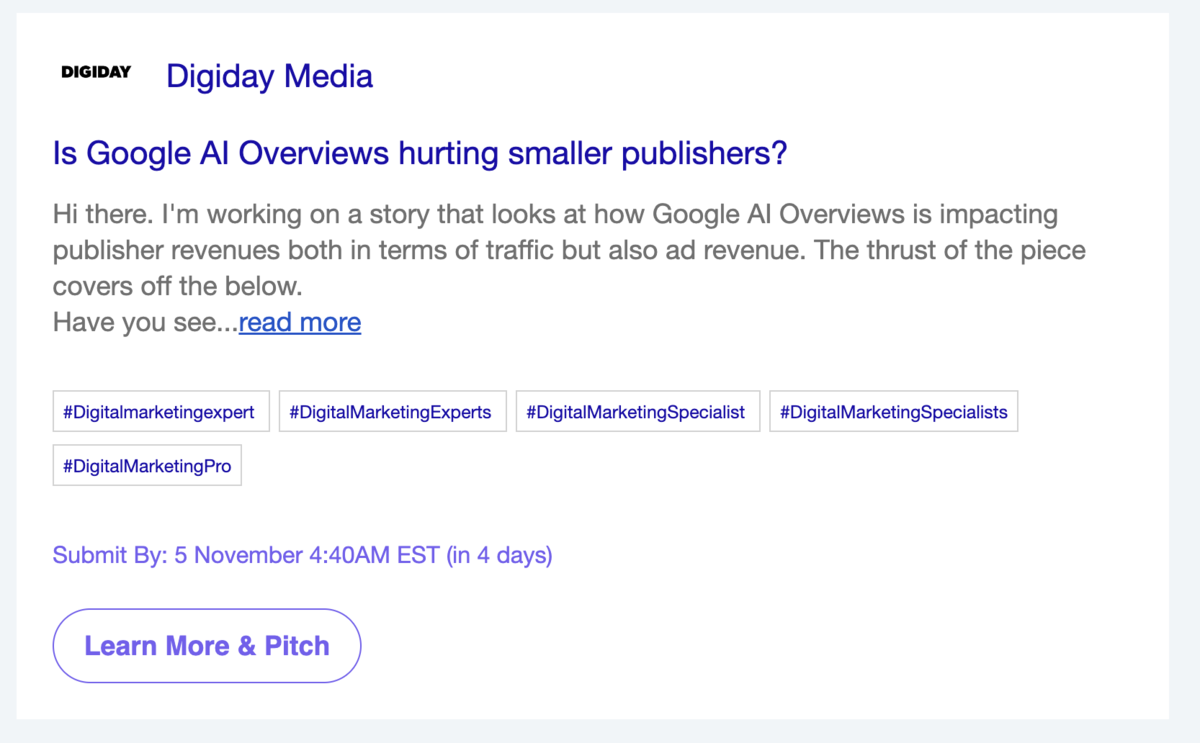Select the #Digitalmarketingexpert singular tag

[x=160, y=412]
